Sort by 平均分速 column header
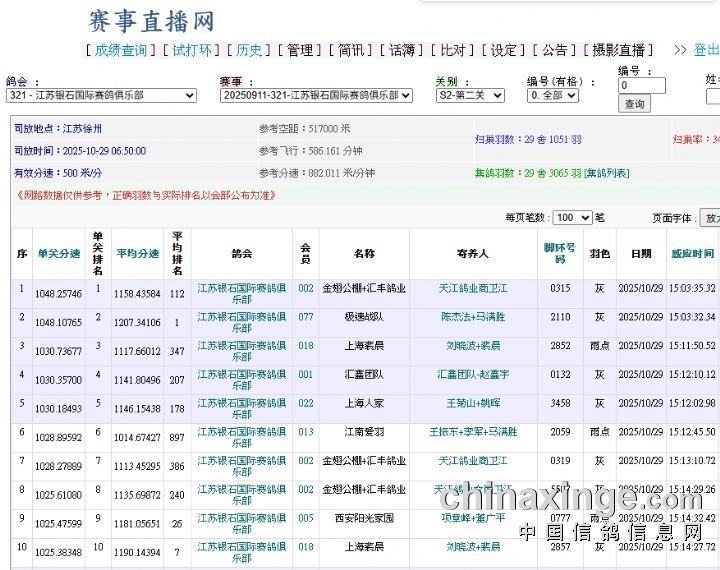The width and height of the screenshot is (720, 570). coord(138,254)
